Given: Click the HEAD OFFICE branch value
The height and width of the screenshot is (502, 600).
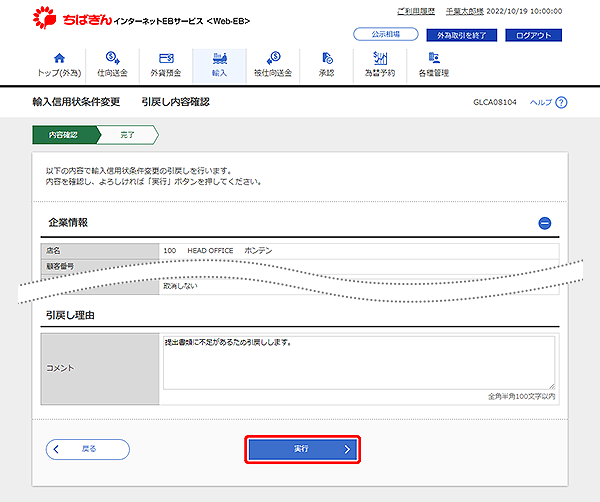Looking at the screenshot, I should [x=210, y=251].
